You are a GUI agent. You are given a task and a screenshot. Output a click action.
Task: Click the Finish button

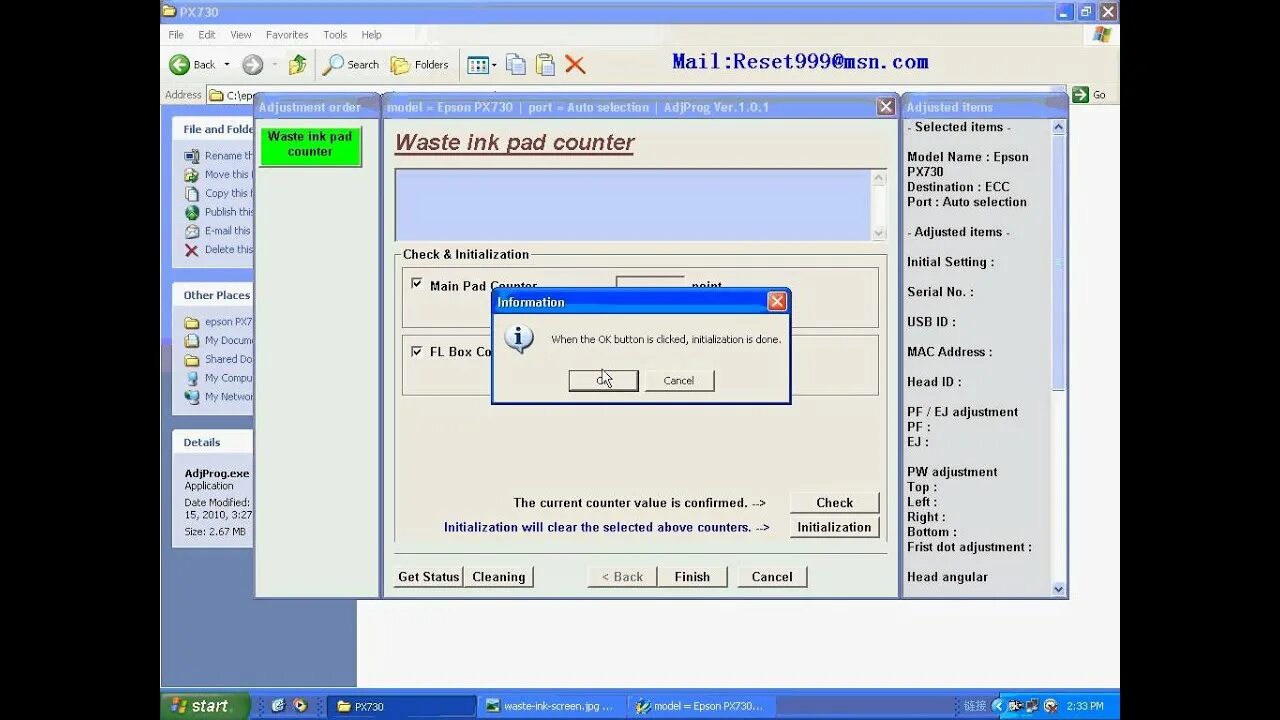pyautogui.click(x=692, y=576)
